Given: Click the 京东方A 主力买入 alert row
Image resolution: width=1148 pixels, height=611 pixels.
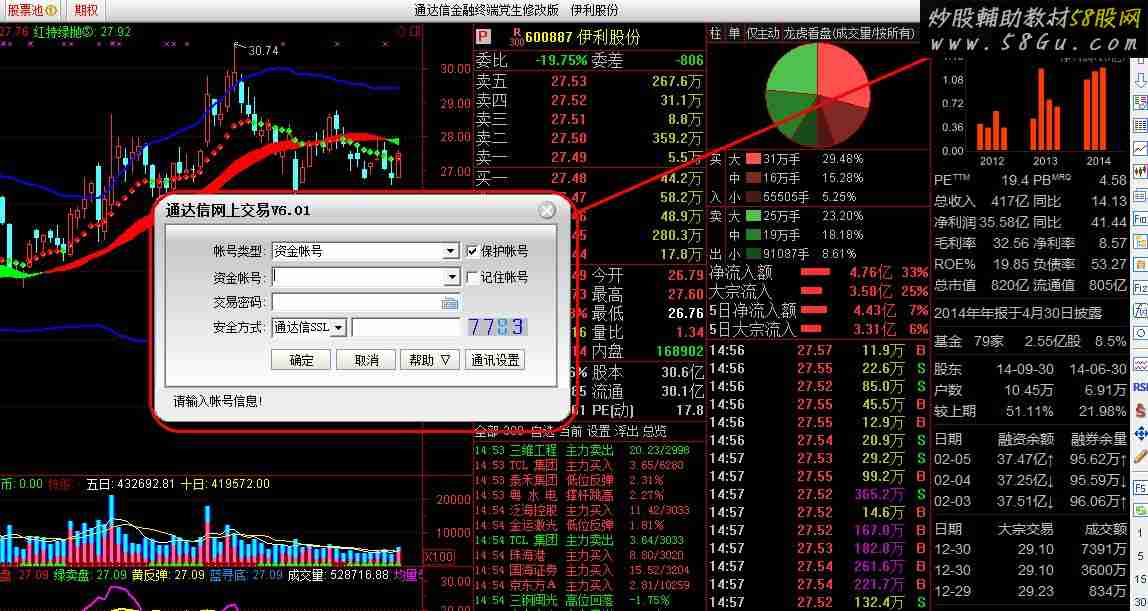Looking at the screenshot, I should tap(583, 585).
